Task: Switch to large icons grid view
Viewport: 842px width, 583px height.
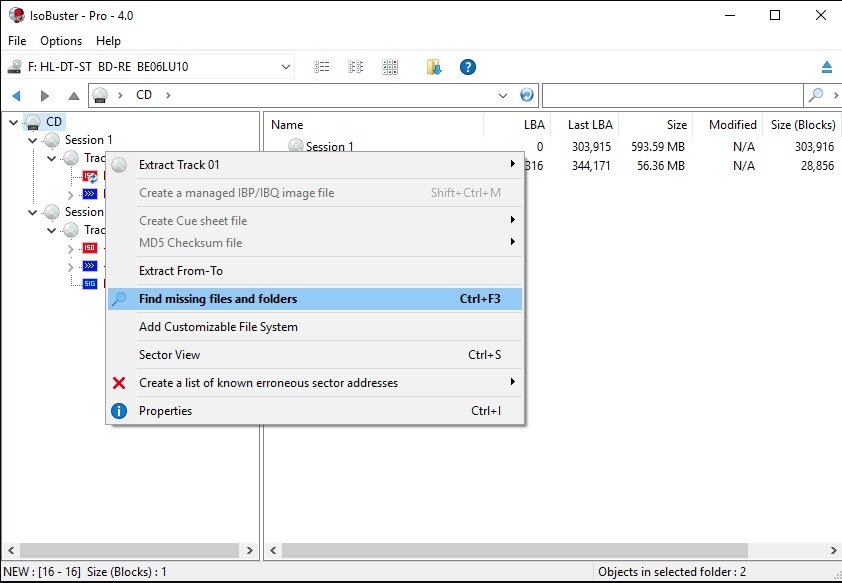Action: click(390, 67)
